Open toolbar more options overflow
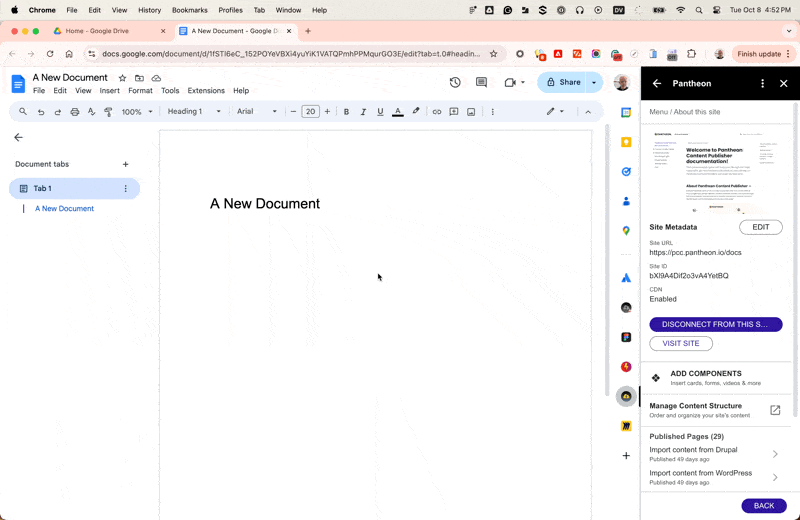 tap(492, 112)
